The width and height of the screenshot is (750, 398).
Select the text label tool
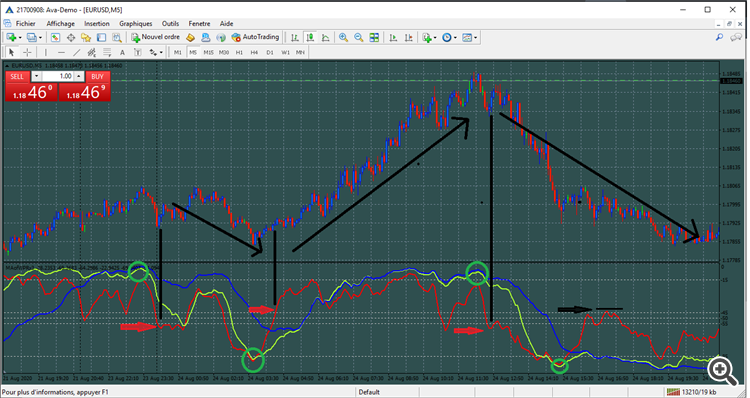pyautogui.click(x=138, y=52)
